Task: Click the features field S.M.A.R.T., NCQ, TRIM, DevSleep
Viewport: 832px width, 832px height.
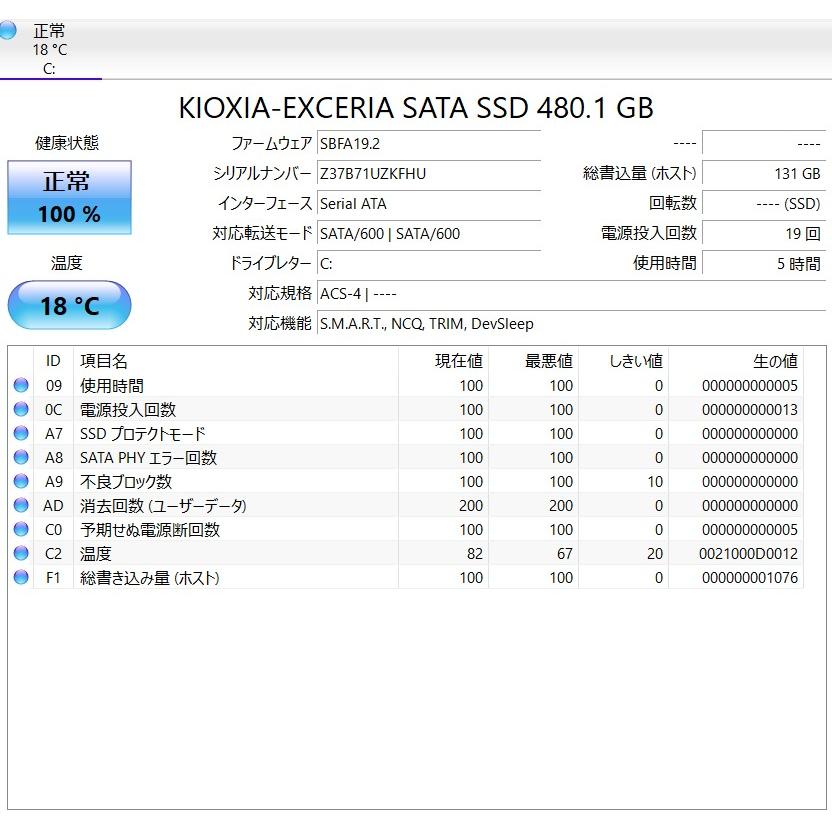Action: pyautogui.click(x=571, y=324)
